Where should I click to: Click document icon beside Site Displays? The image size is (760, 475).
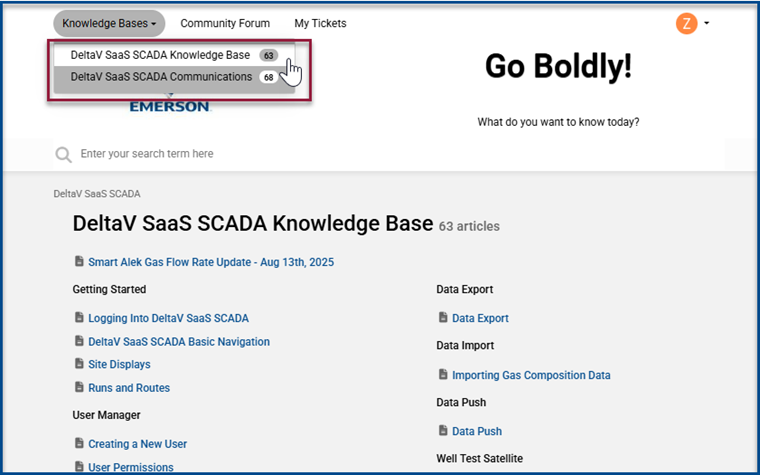pyautogui.click(x=80, y=364)
